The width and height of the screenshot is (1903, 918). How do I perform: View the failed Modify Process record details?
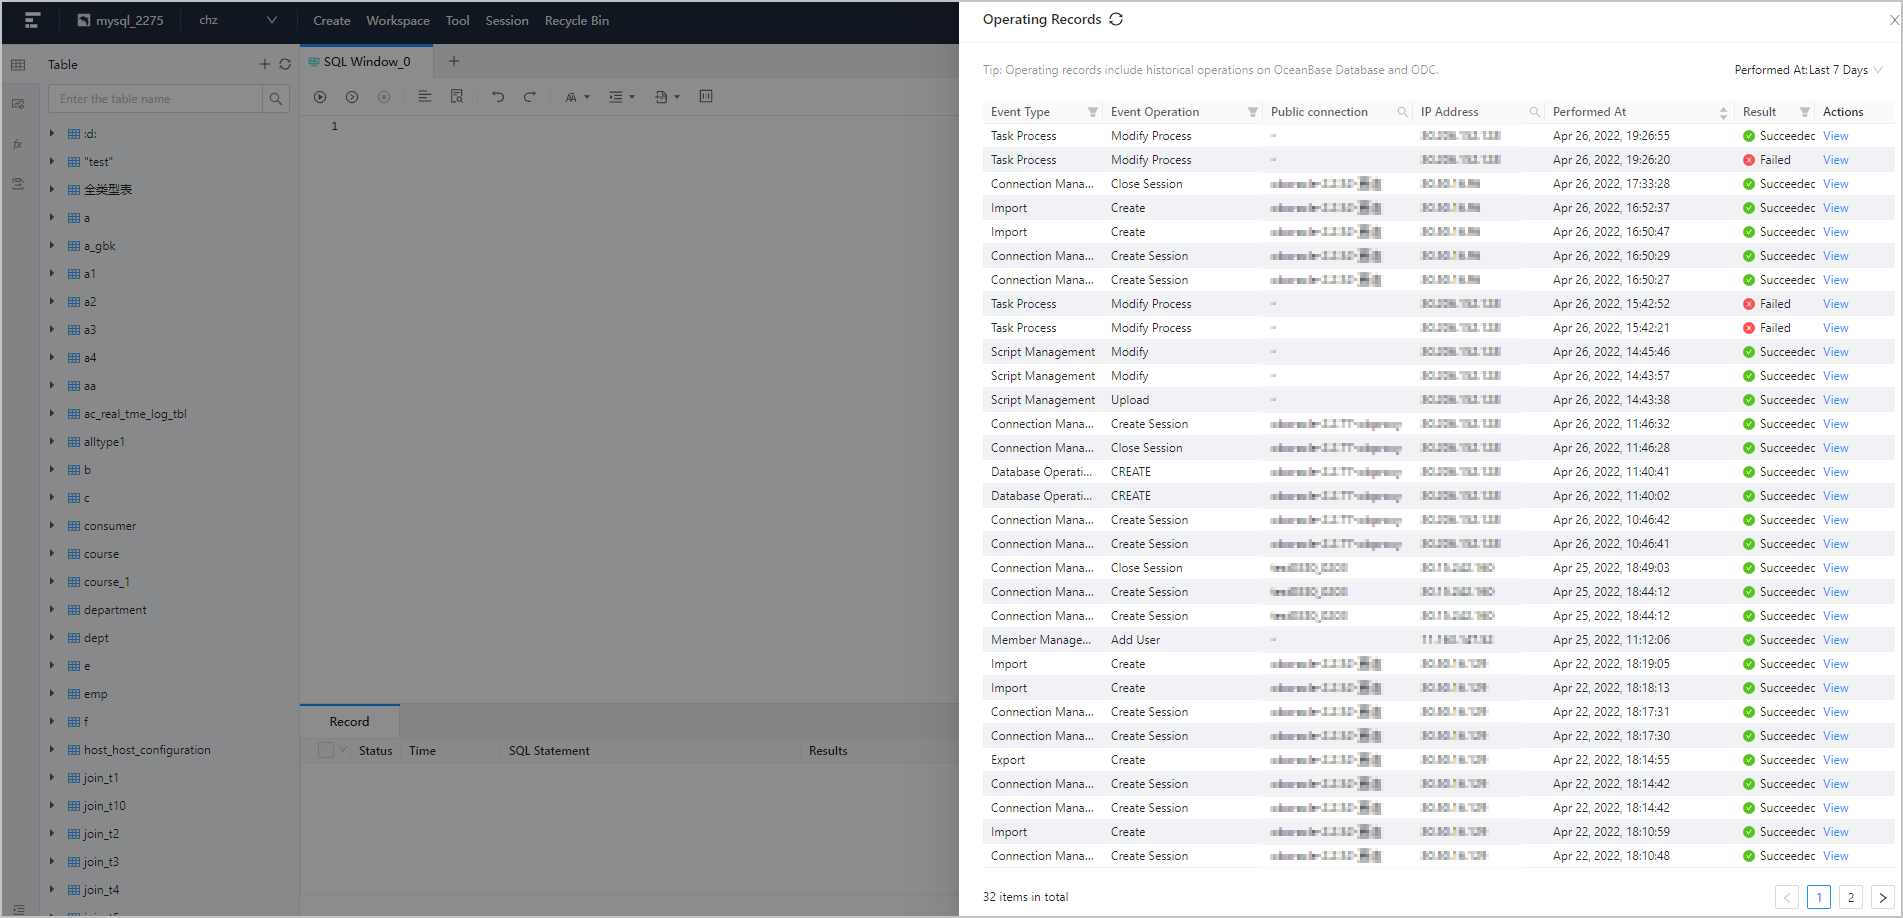pos(1835,159)
